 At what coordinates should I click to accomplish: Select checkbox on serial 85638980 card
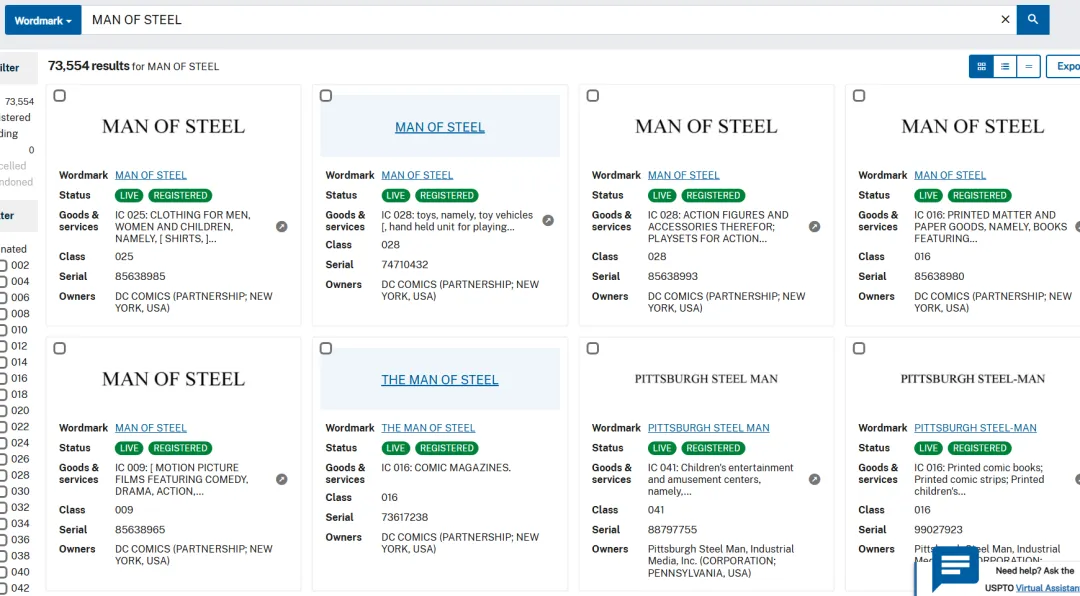(x=859, y=96)
